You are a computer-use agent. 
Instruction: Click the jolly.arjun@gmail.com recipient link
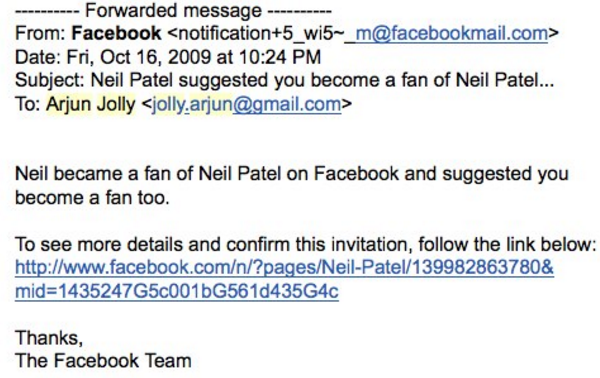pos(246,104)
